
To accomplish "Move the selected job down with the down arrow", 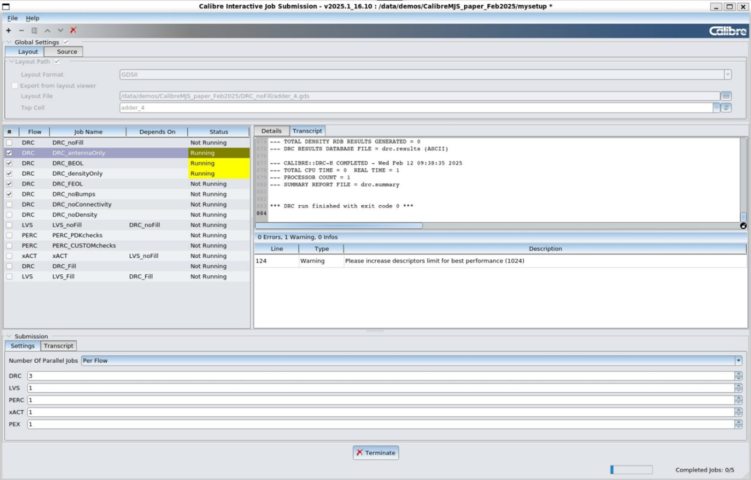I will click(x=60, y=30).
